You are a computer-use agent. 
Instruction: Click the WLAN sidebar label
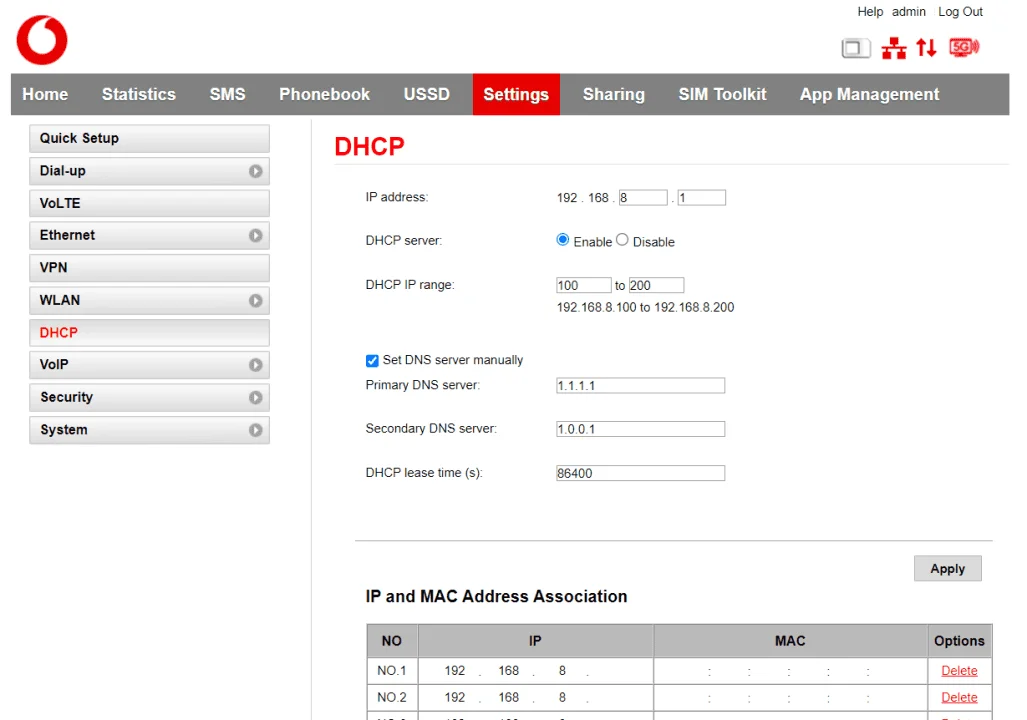tap(60, 300)
